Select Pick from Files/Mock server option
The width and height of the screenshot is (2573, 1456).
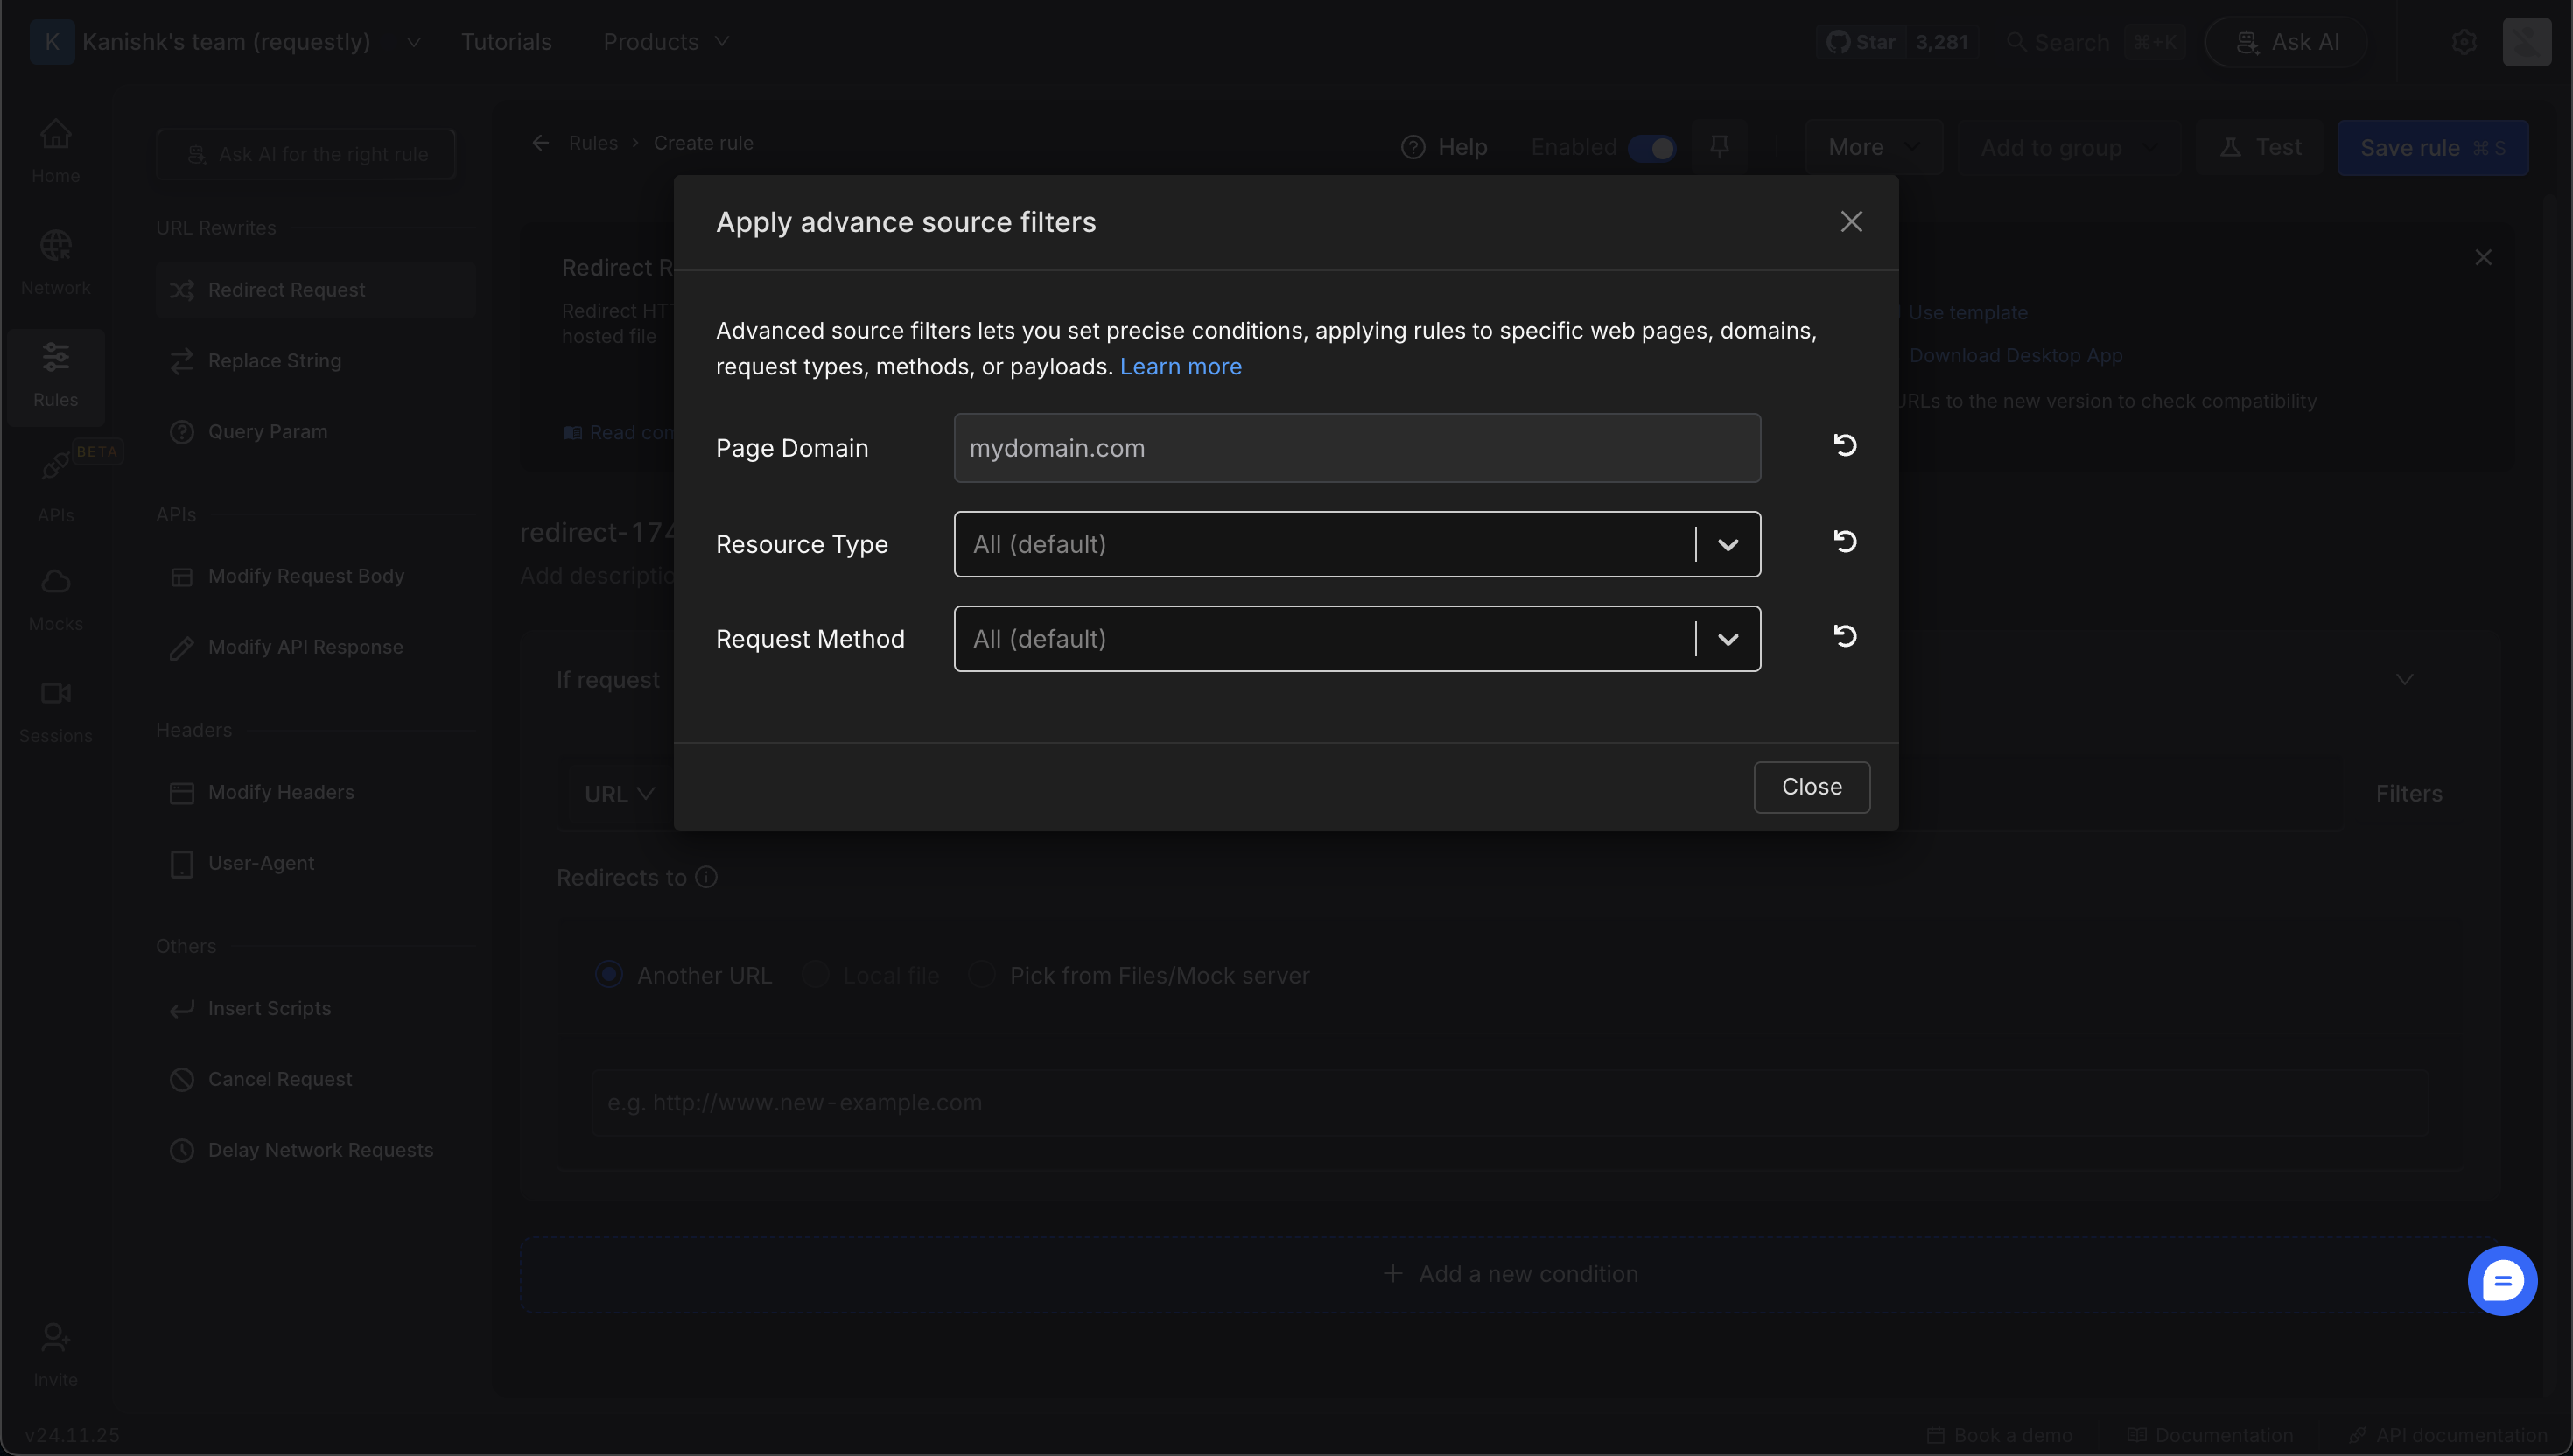[x=982, y=974]
